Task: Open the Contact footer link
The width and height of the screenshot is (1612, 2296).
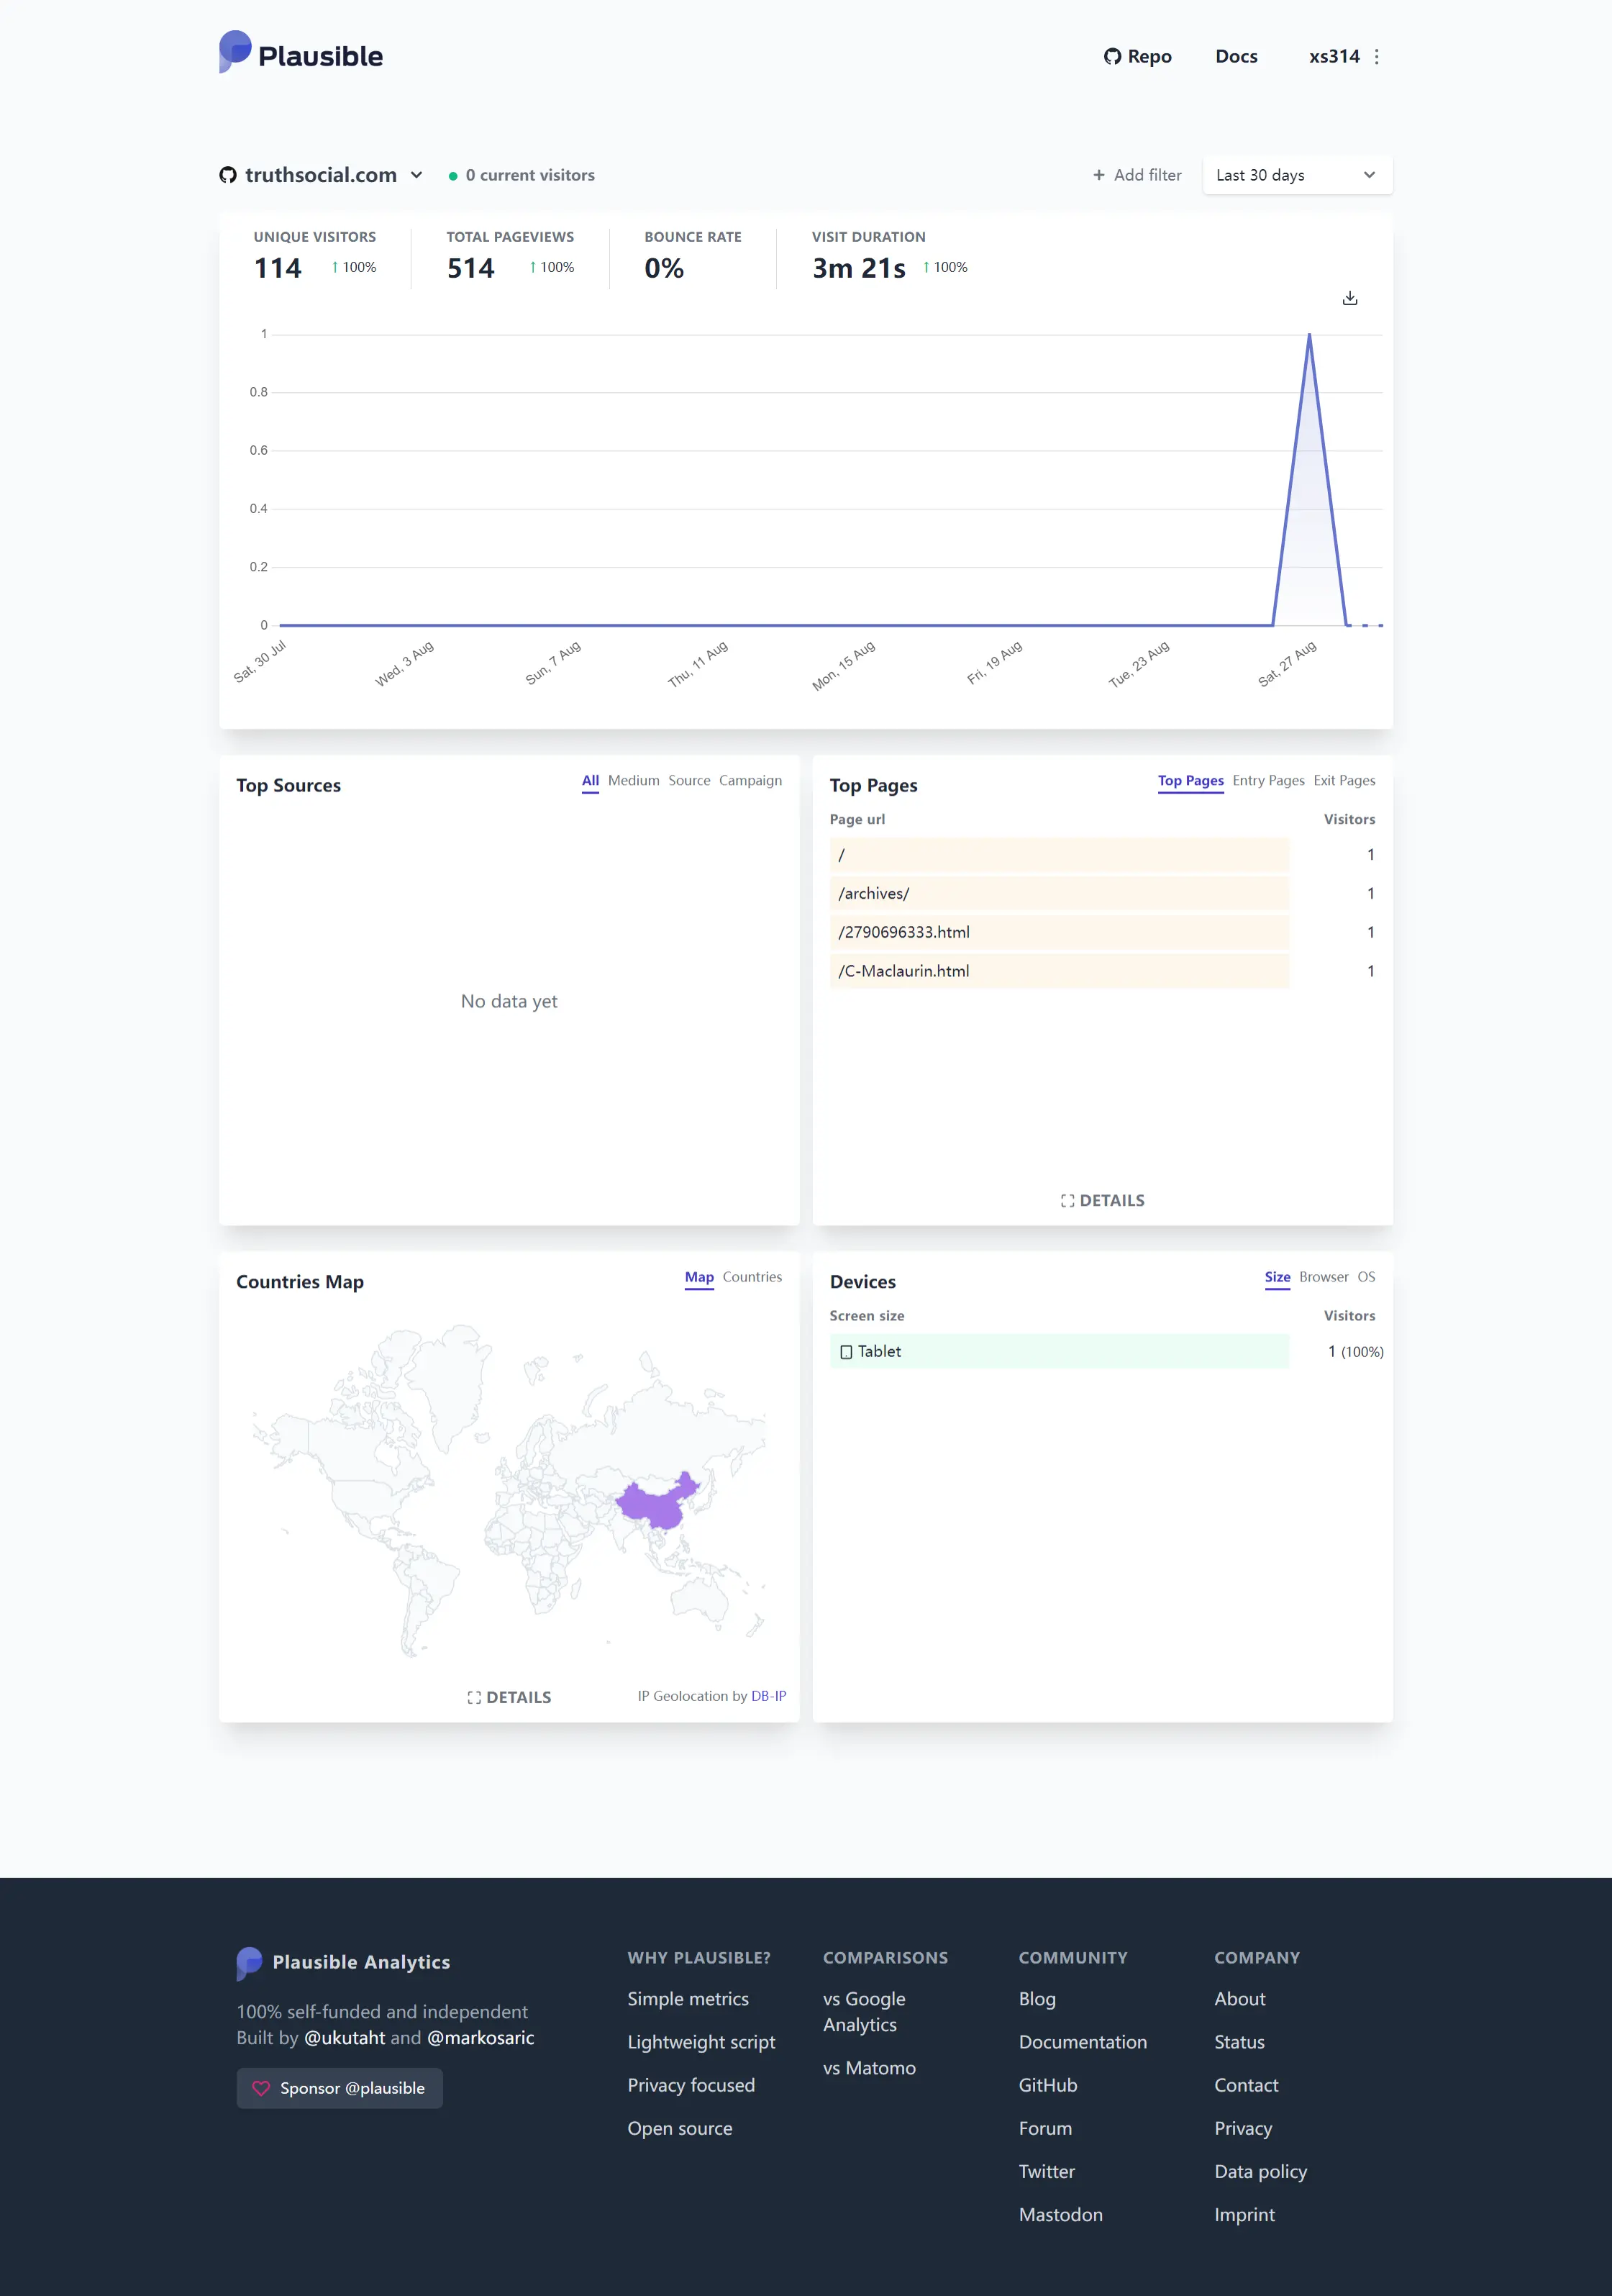Action: (1246, 2086)
